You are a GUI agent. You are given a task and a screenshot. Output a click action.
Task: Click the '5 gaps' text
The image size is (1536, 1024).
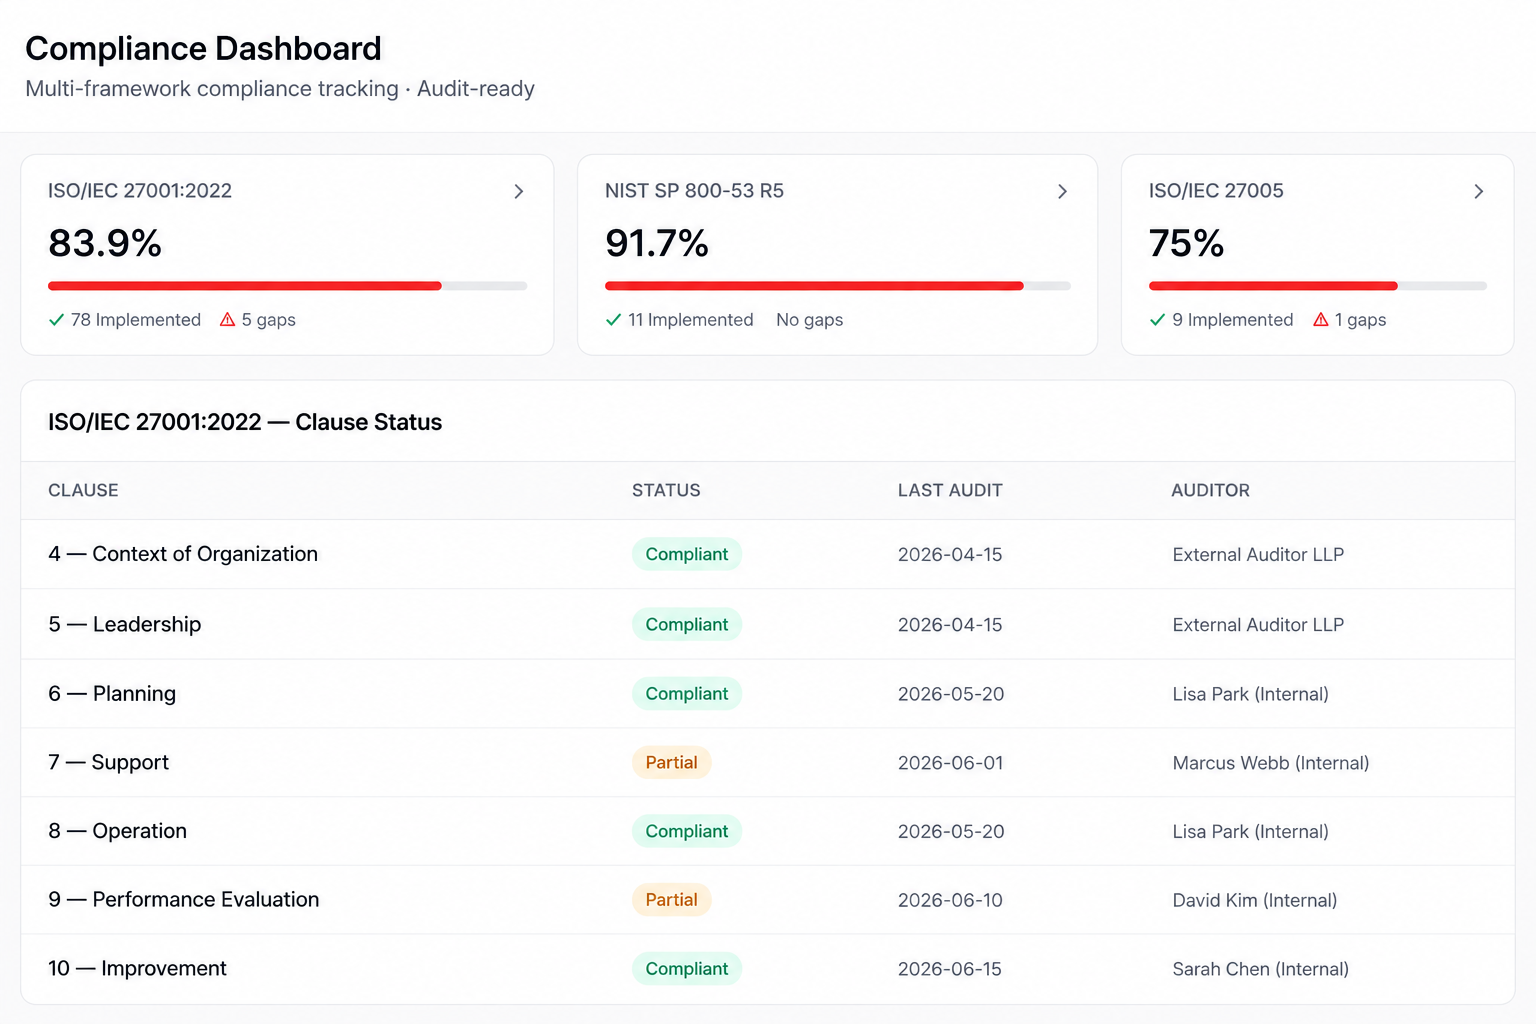coord(268,320)
